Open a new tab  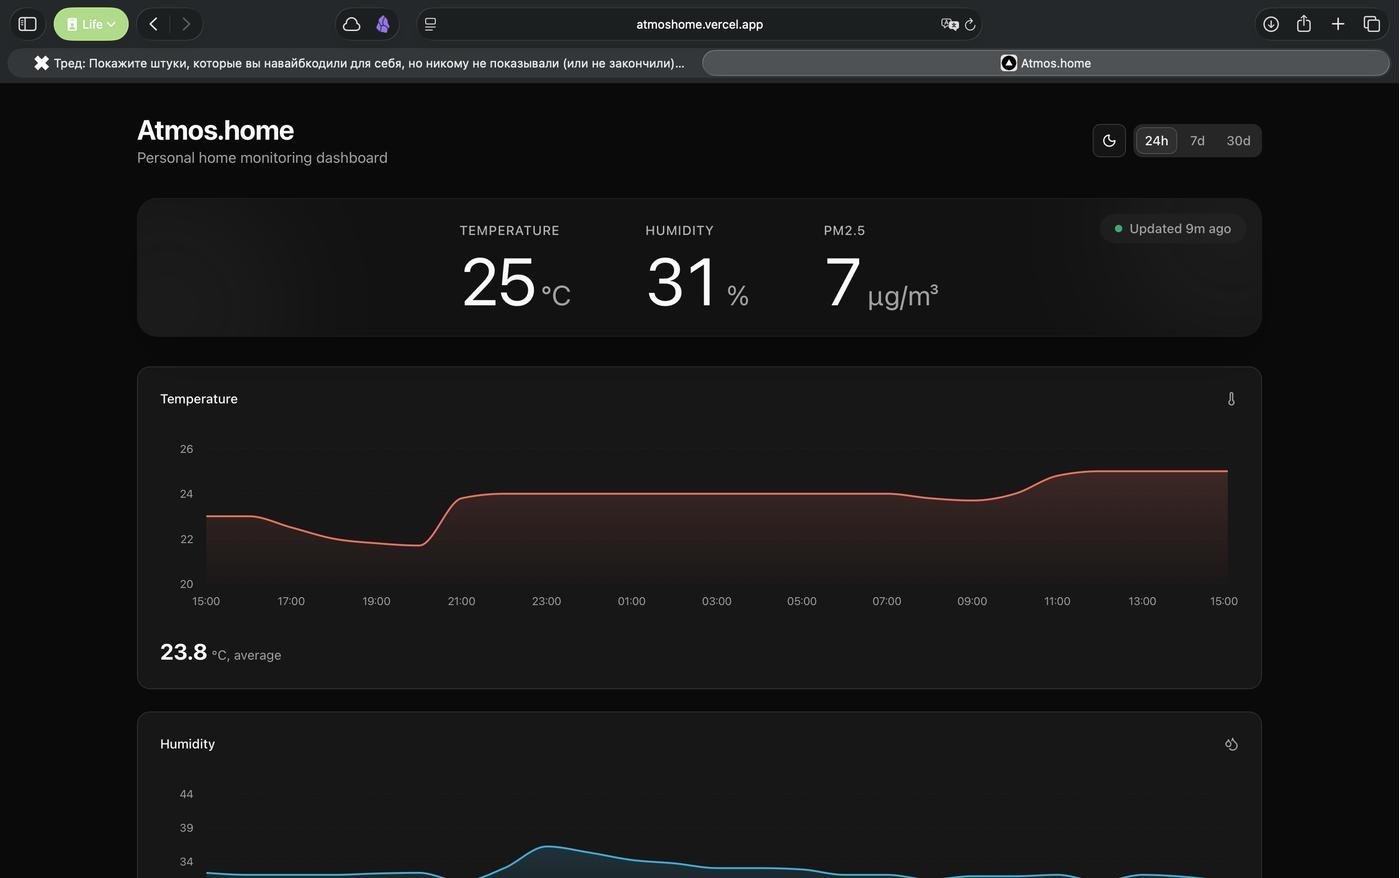pos(1338,24)
